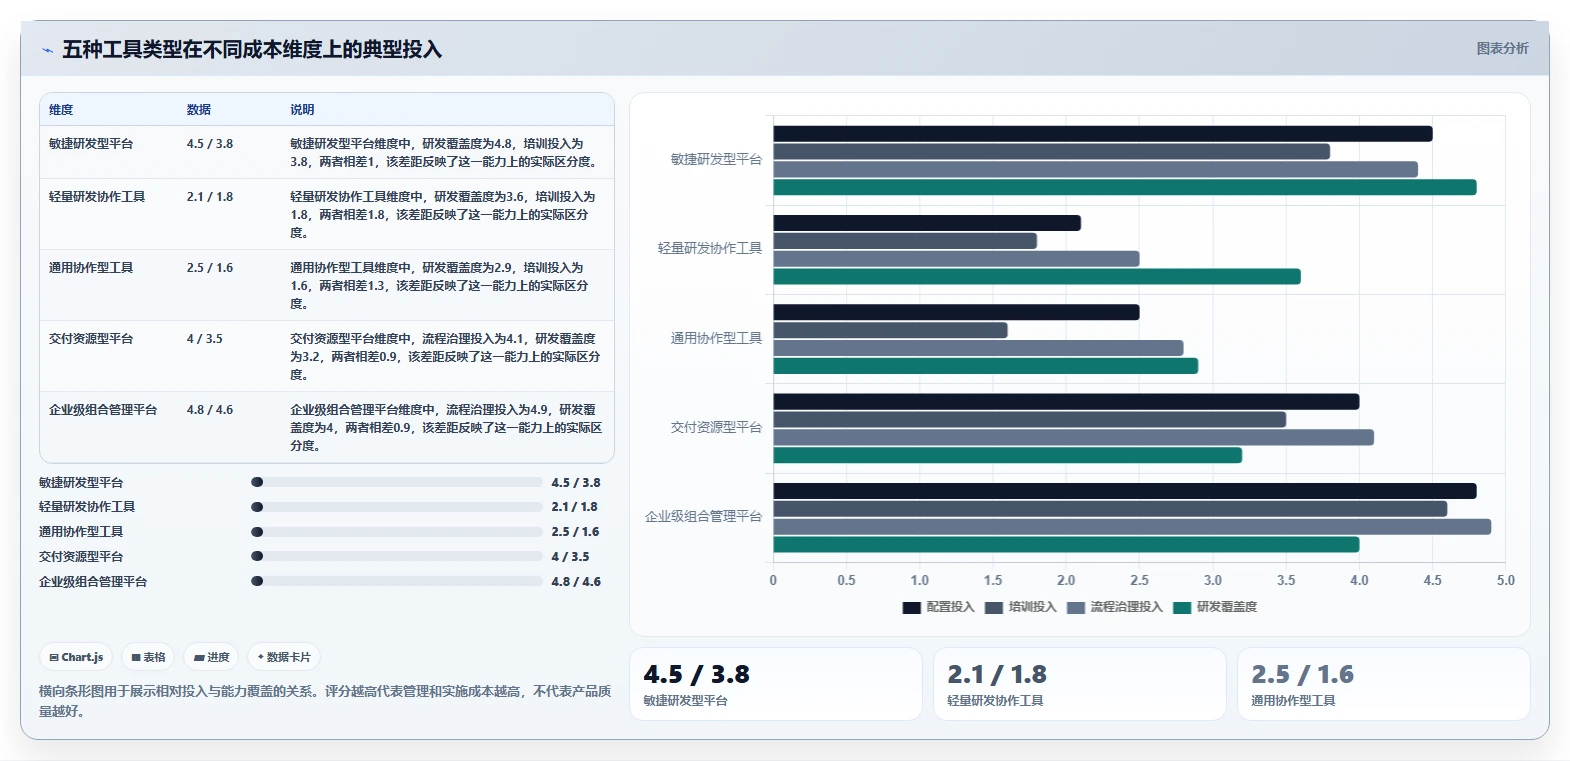Click the 研发覆盖度 bar for 轻量研发协作工具
The width and height of the screenshot is (1570, 761).
click(1037, 277)
